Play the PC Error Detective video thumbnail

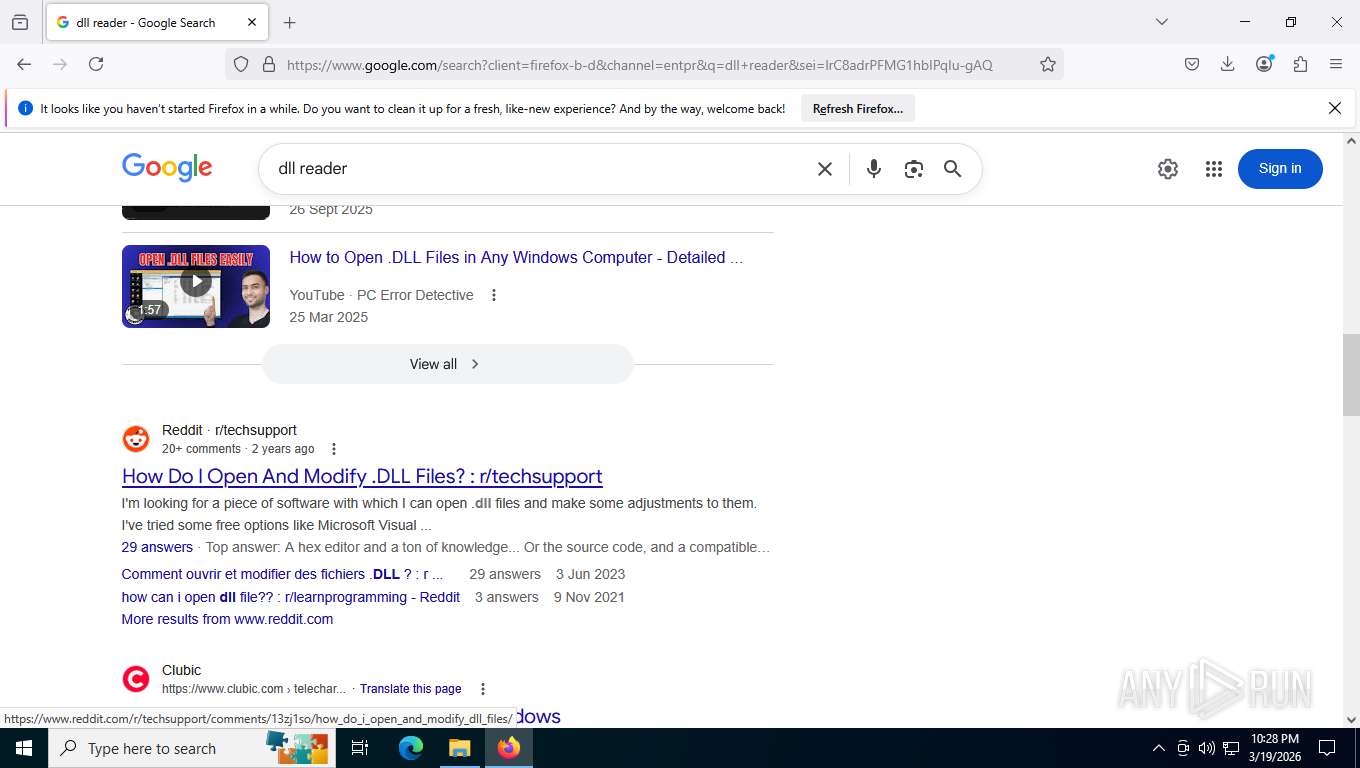196,286
